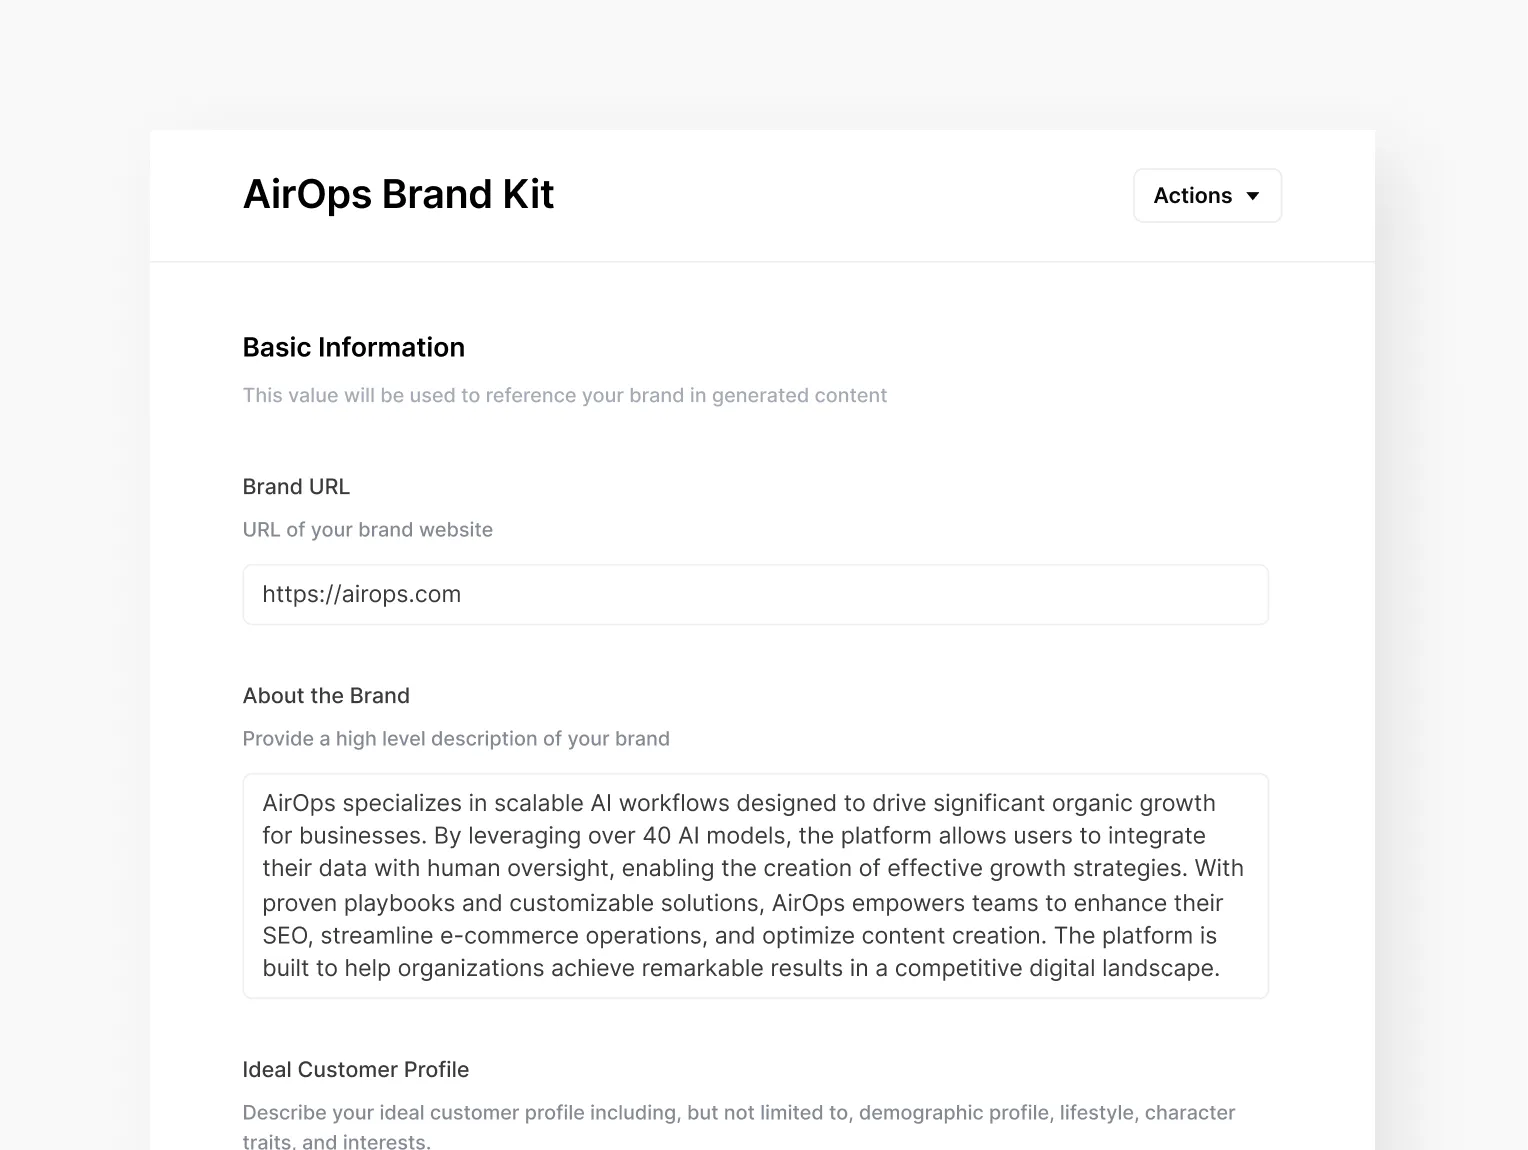
Task: Click the first line of the AirOps description
Action: pyautogui.click(x=738, y=802)
